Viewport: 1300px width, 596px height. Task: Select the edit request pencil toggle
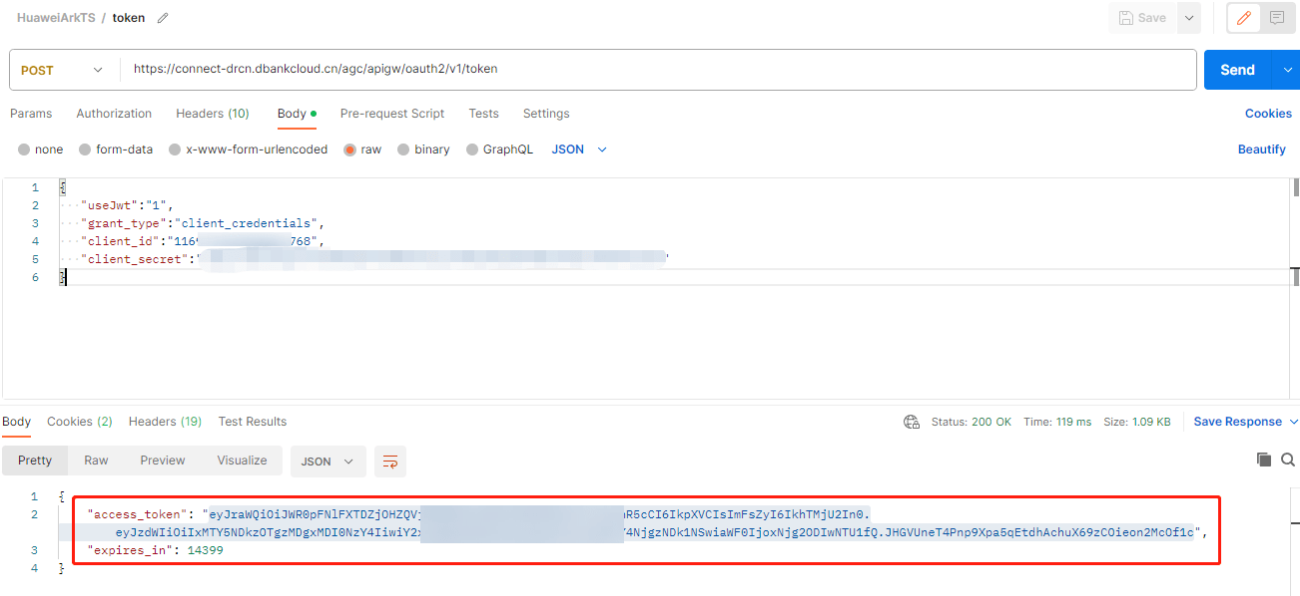[1244, 18]
